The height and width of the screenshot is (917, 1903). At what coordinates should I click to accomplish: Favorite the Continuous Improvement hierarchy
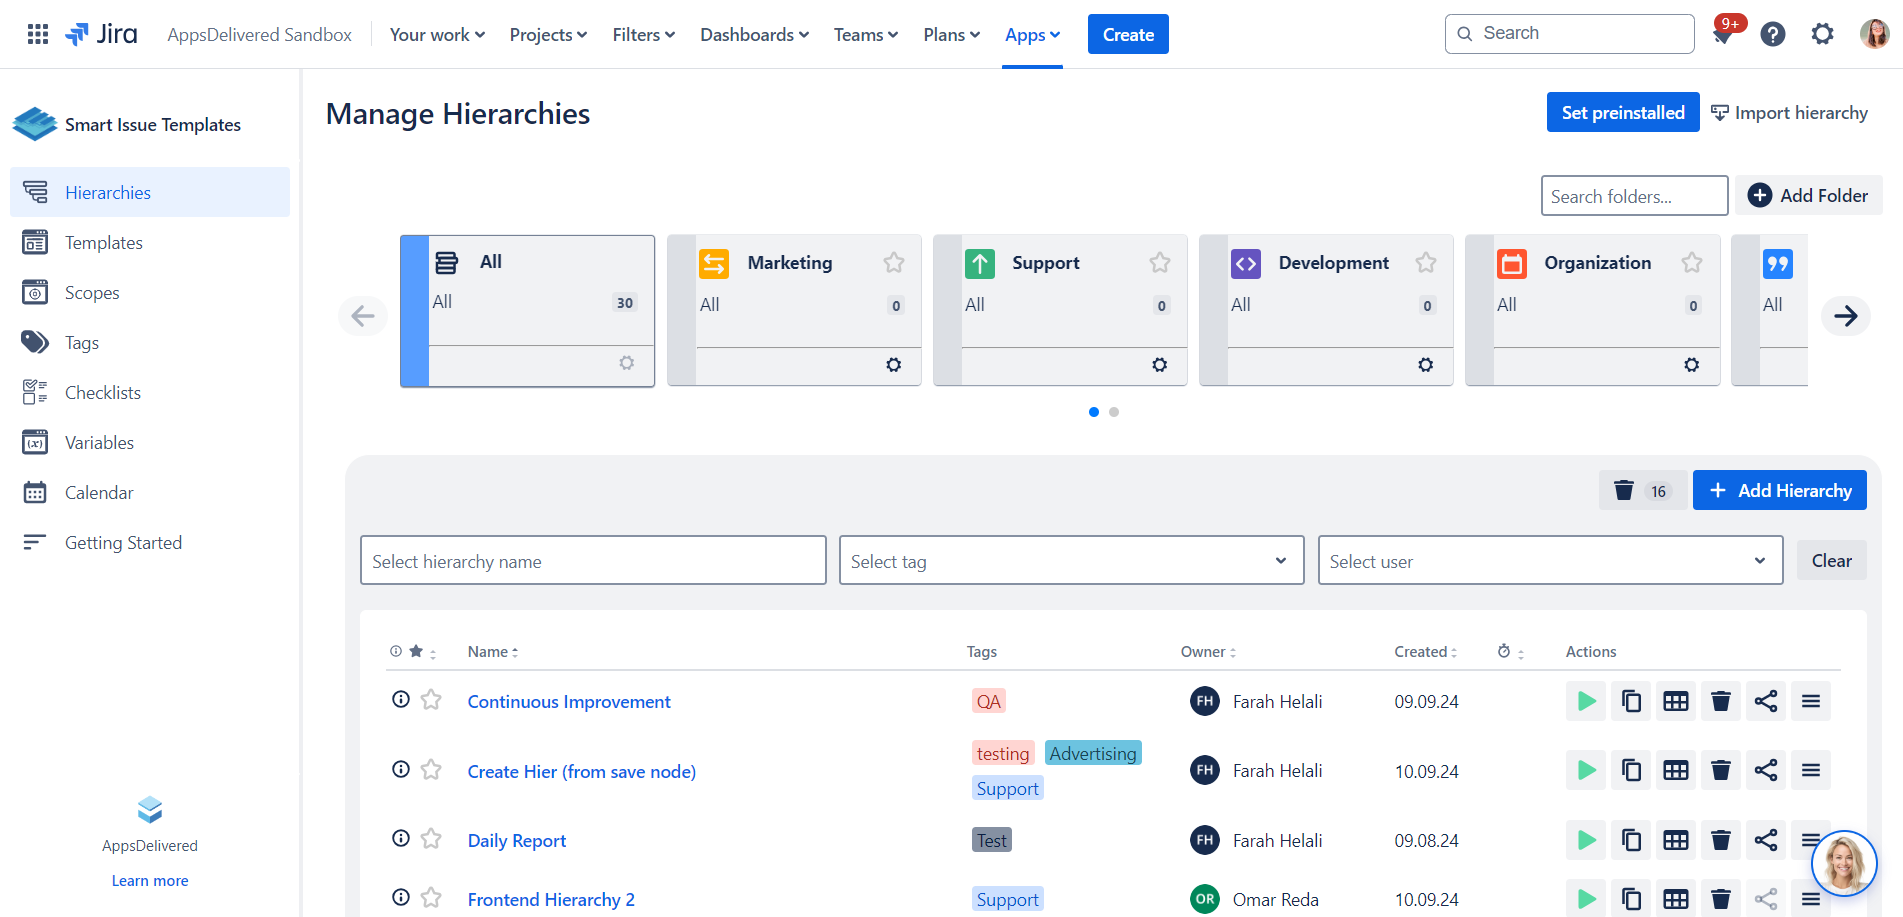431,700
